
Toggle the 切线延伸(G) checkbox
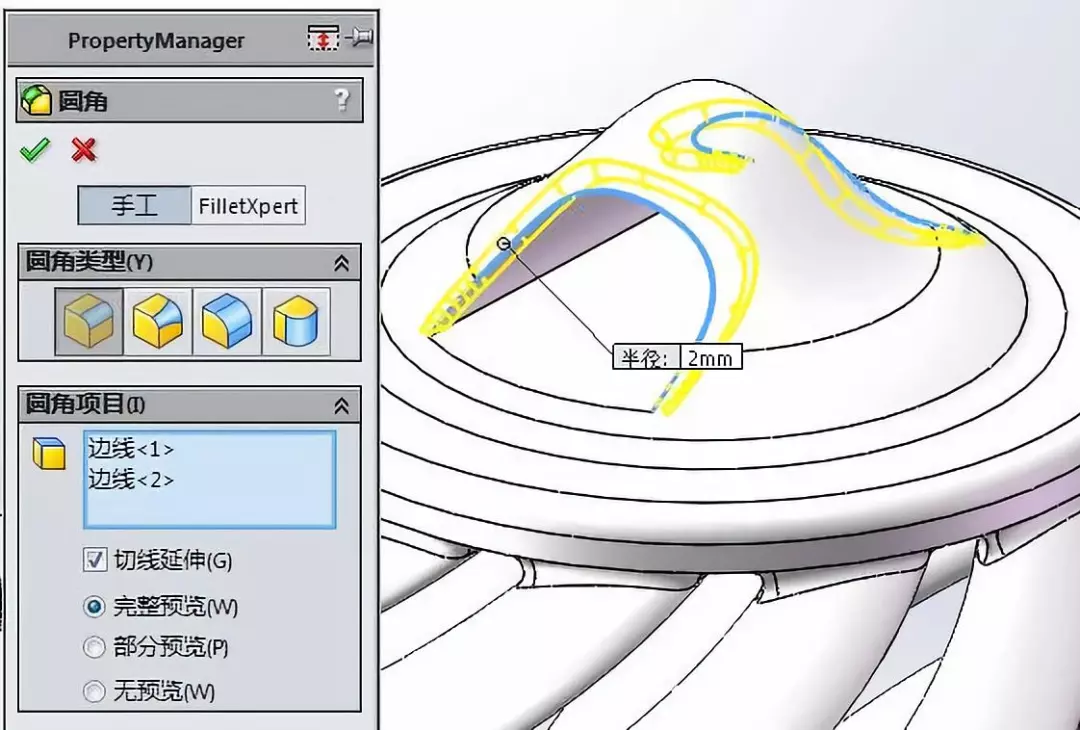click(94, 559)
